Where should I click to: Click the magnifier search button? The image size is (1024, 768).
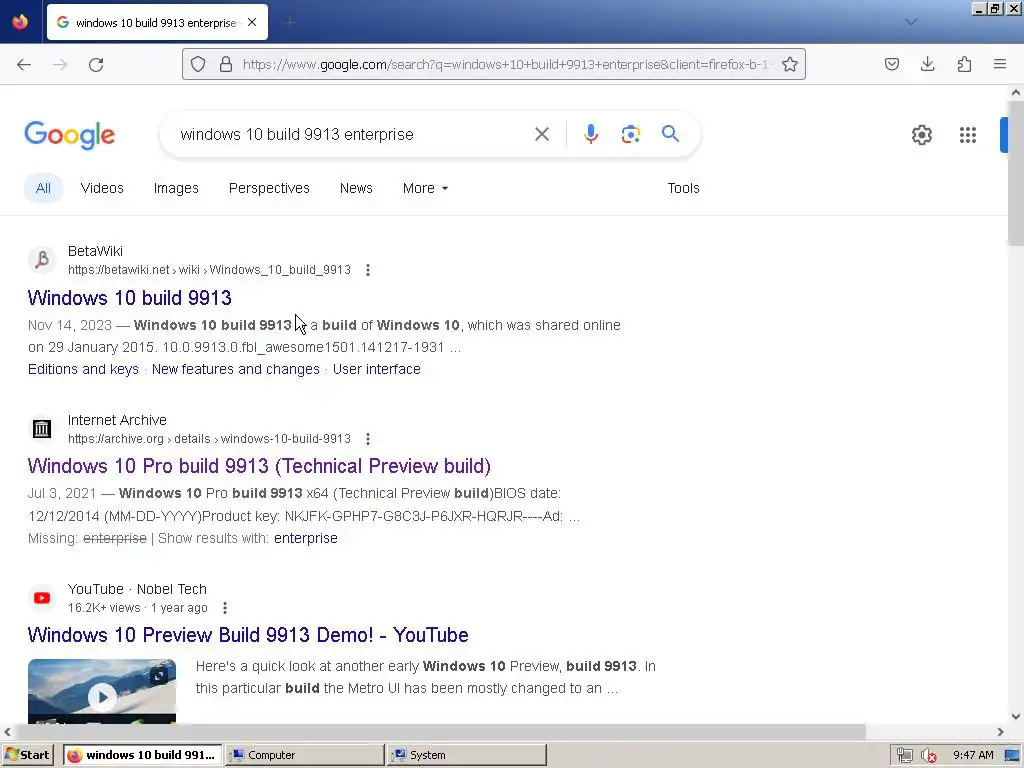pyautogui.click(x=670, y=134)
